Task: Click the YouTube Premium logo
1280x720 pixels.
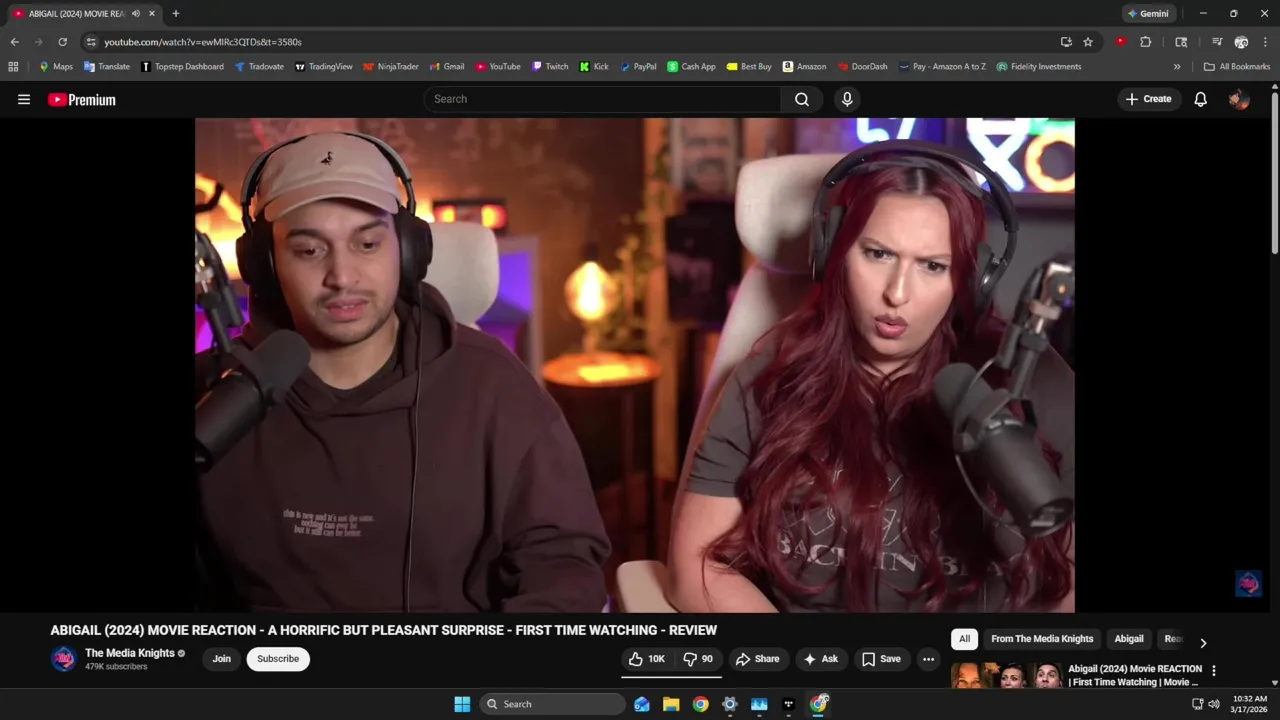Action: 82,99
